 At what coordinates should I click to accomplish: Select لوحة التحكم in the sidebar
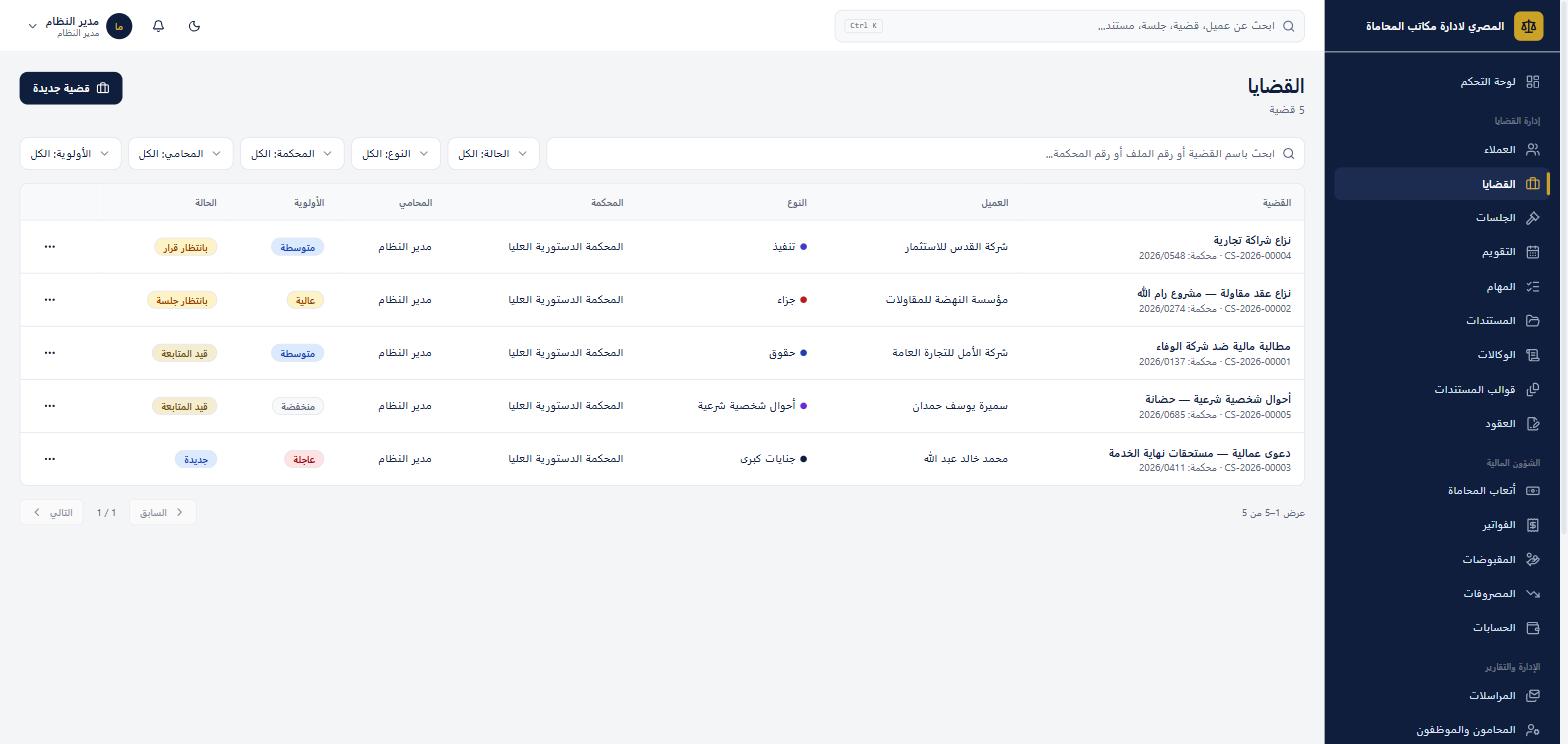(1441, 82)
